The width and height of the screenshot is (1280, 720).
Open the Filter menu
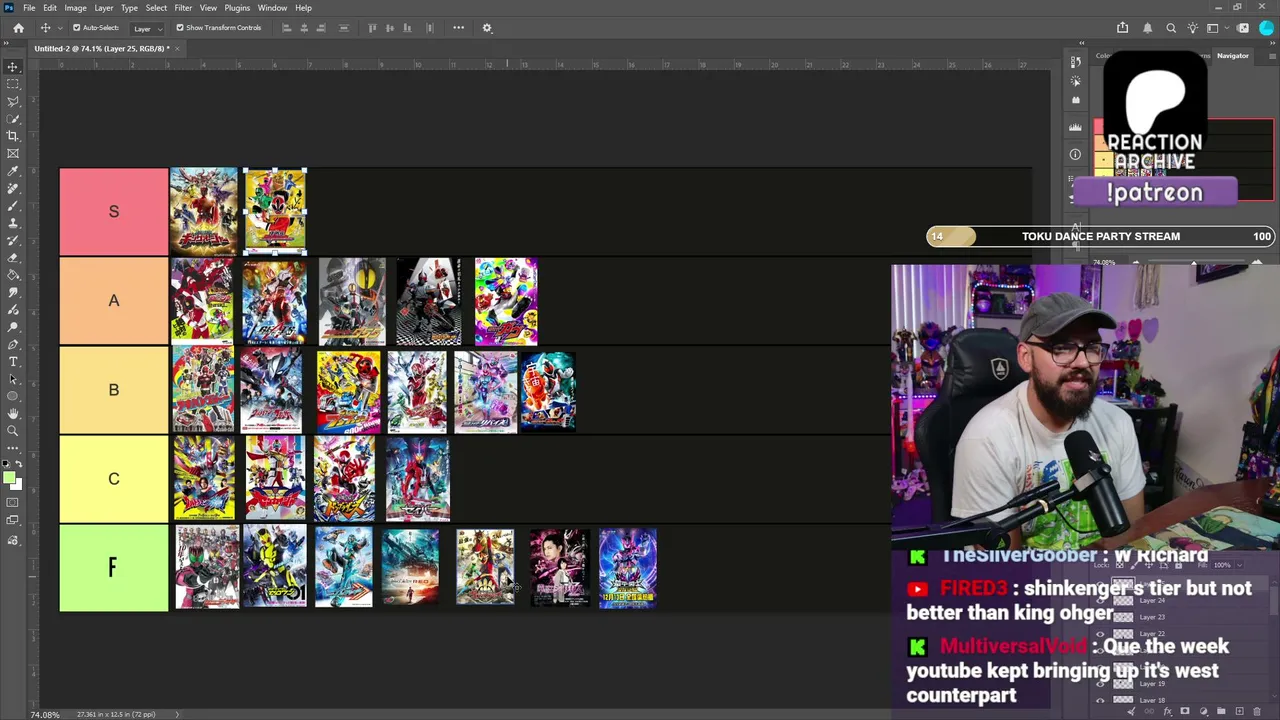pos(183,8)
